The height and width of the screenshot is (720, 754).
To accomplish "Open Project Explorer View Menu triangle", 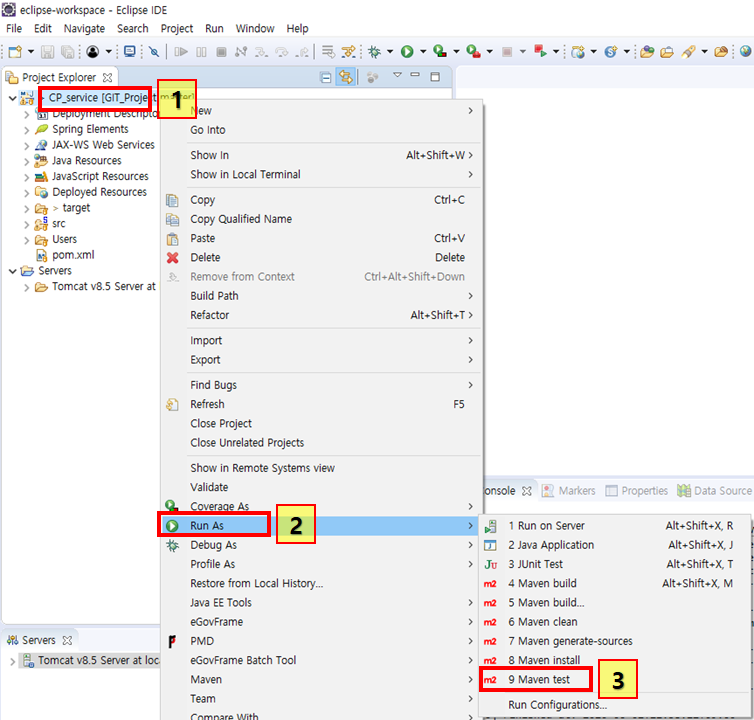I will point(397,75).
